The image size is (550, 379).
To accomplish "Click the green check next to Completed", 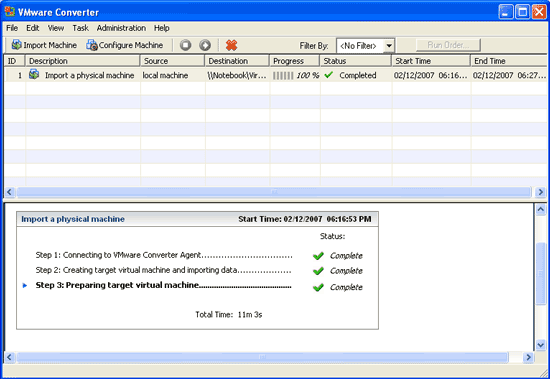I will coord(329,75).
